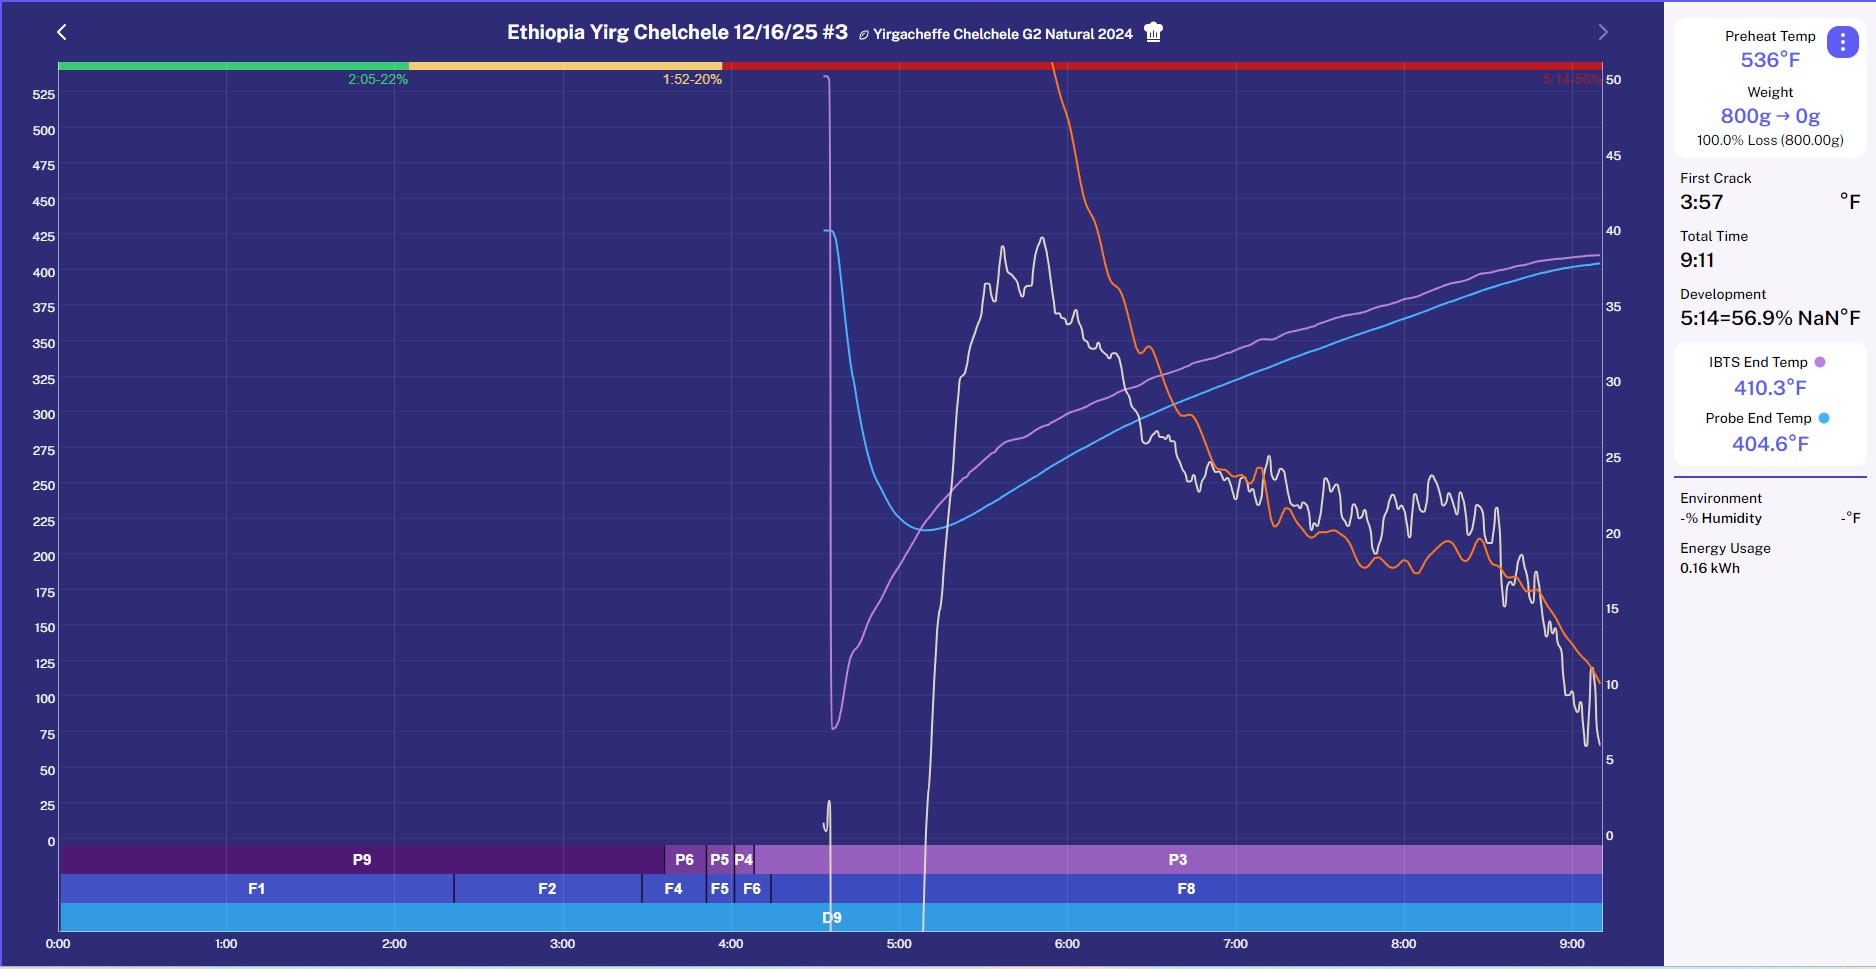Click the F2 fan segment
The image size is (1876, 969).
[x=547, y=888]
